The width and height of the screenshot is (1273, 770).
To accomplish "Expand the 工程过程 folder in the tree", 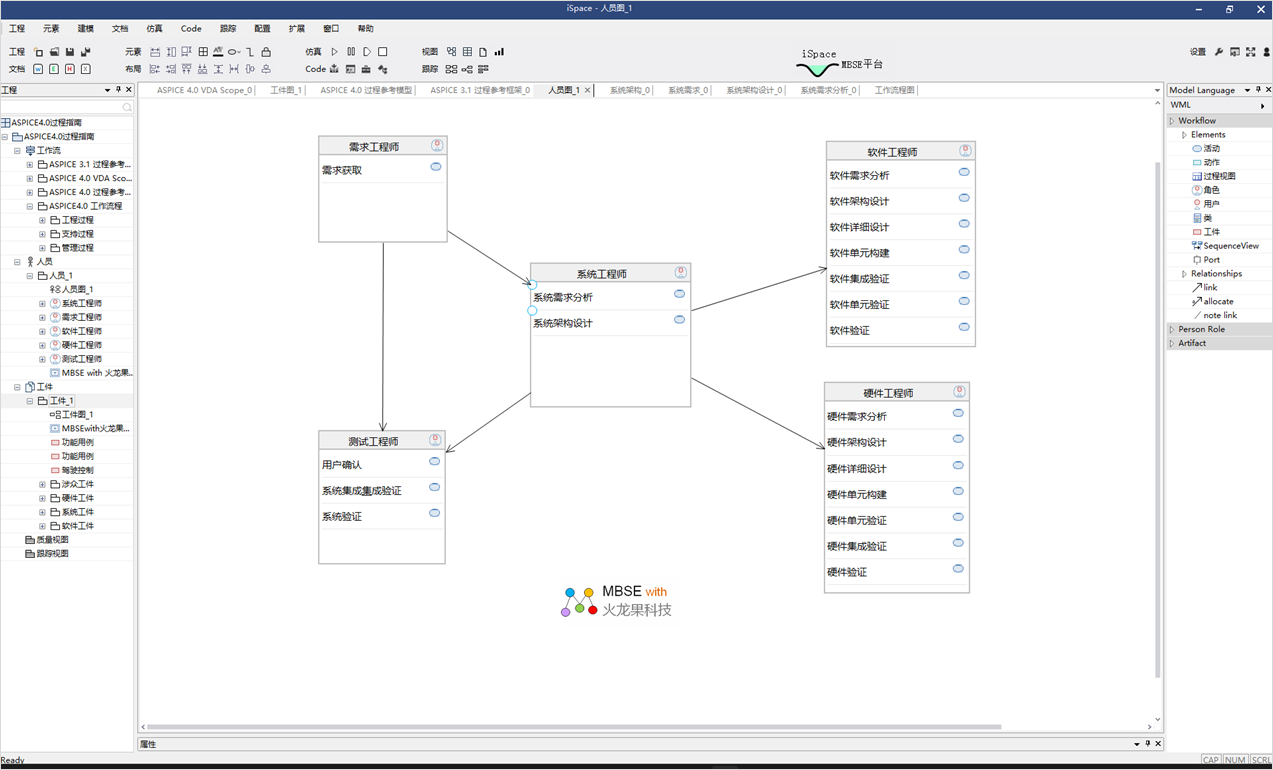I will pyautogui.click(x=42, y=220).
